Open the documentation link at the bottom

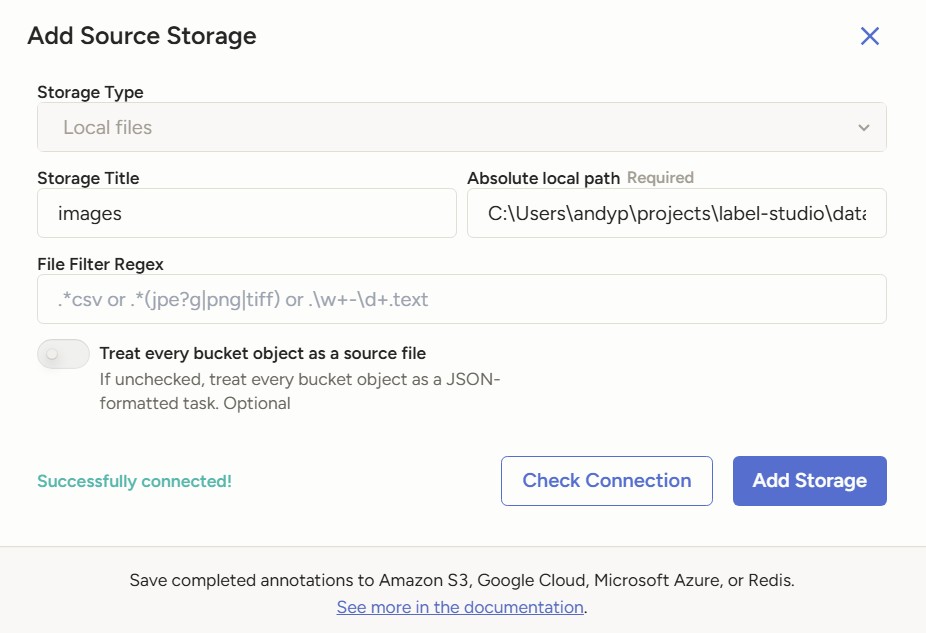[459, 607]
